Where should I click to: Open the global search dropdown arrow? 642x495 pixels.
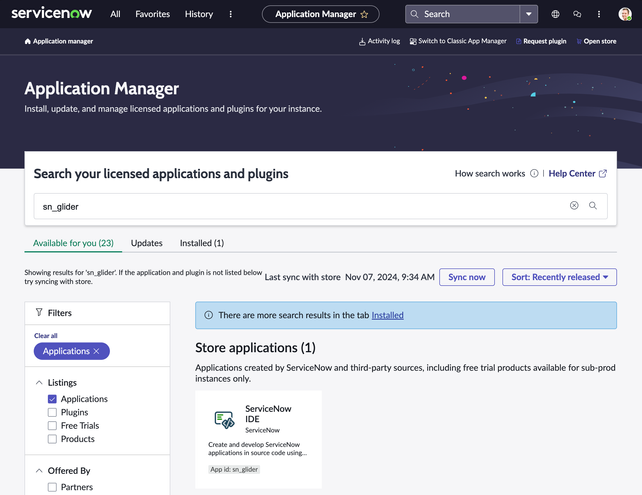[x=529, y=14]
